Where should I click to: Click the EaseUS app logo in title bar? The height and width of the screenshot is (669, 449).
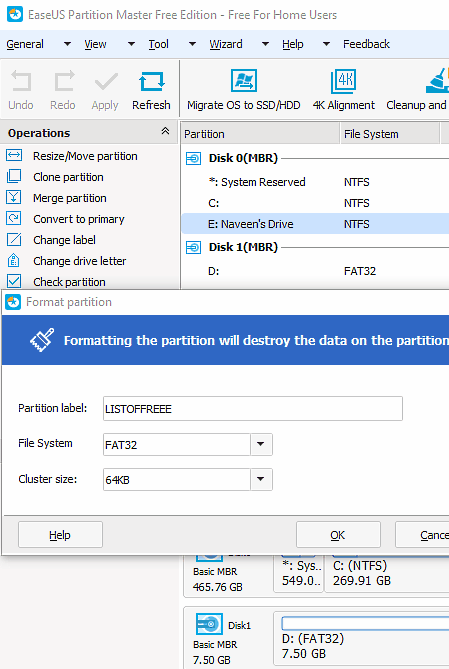(x=15, y=15)
